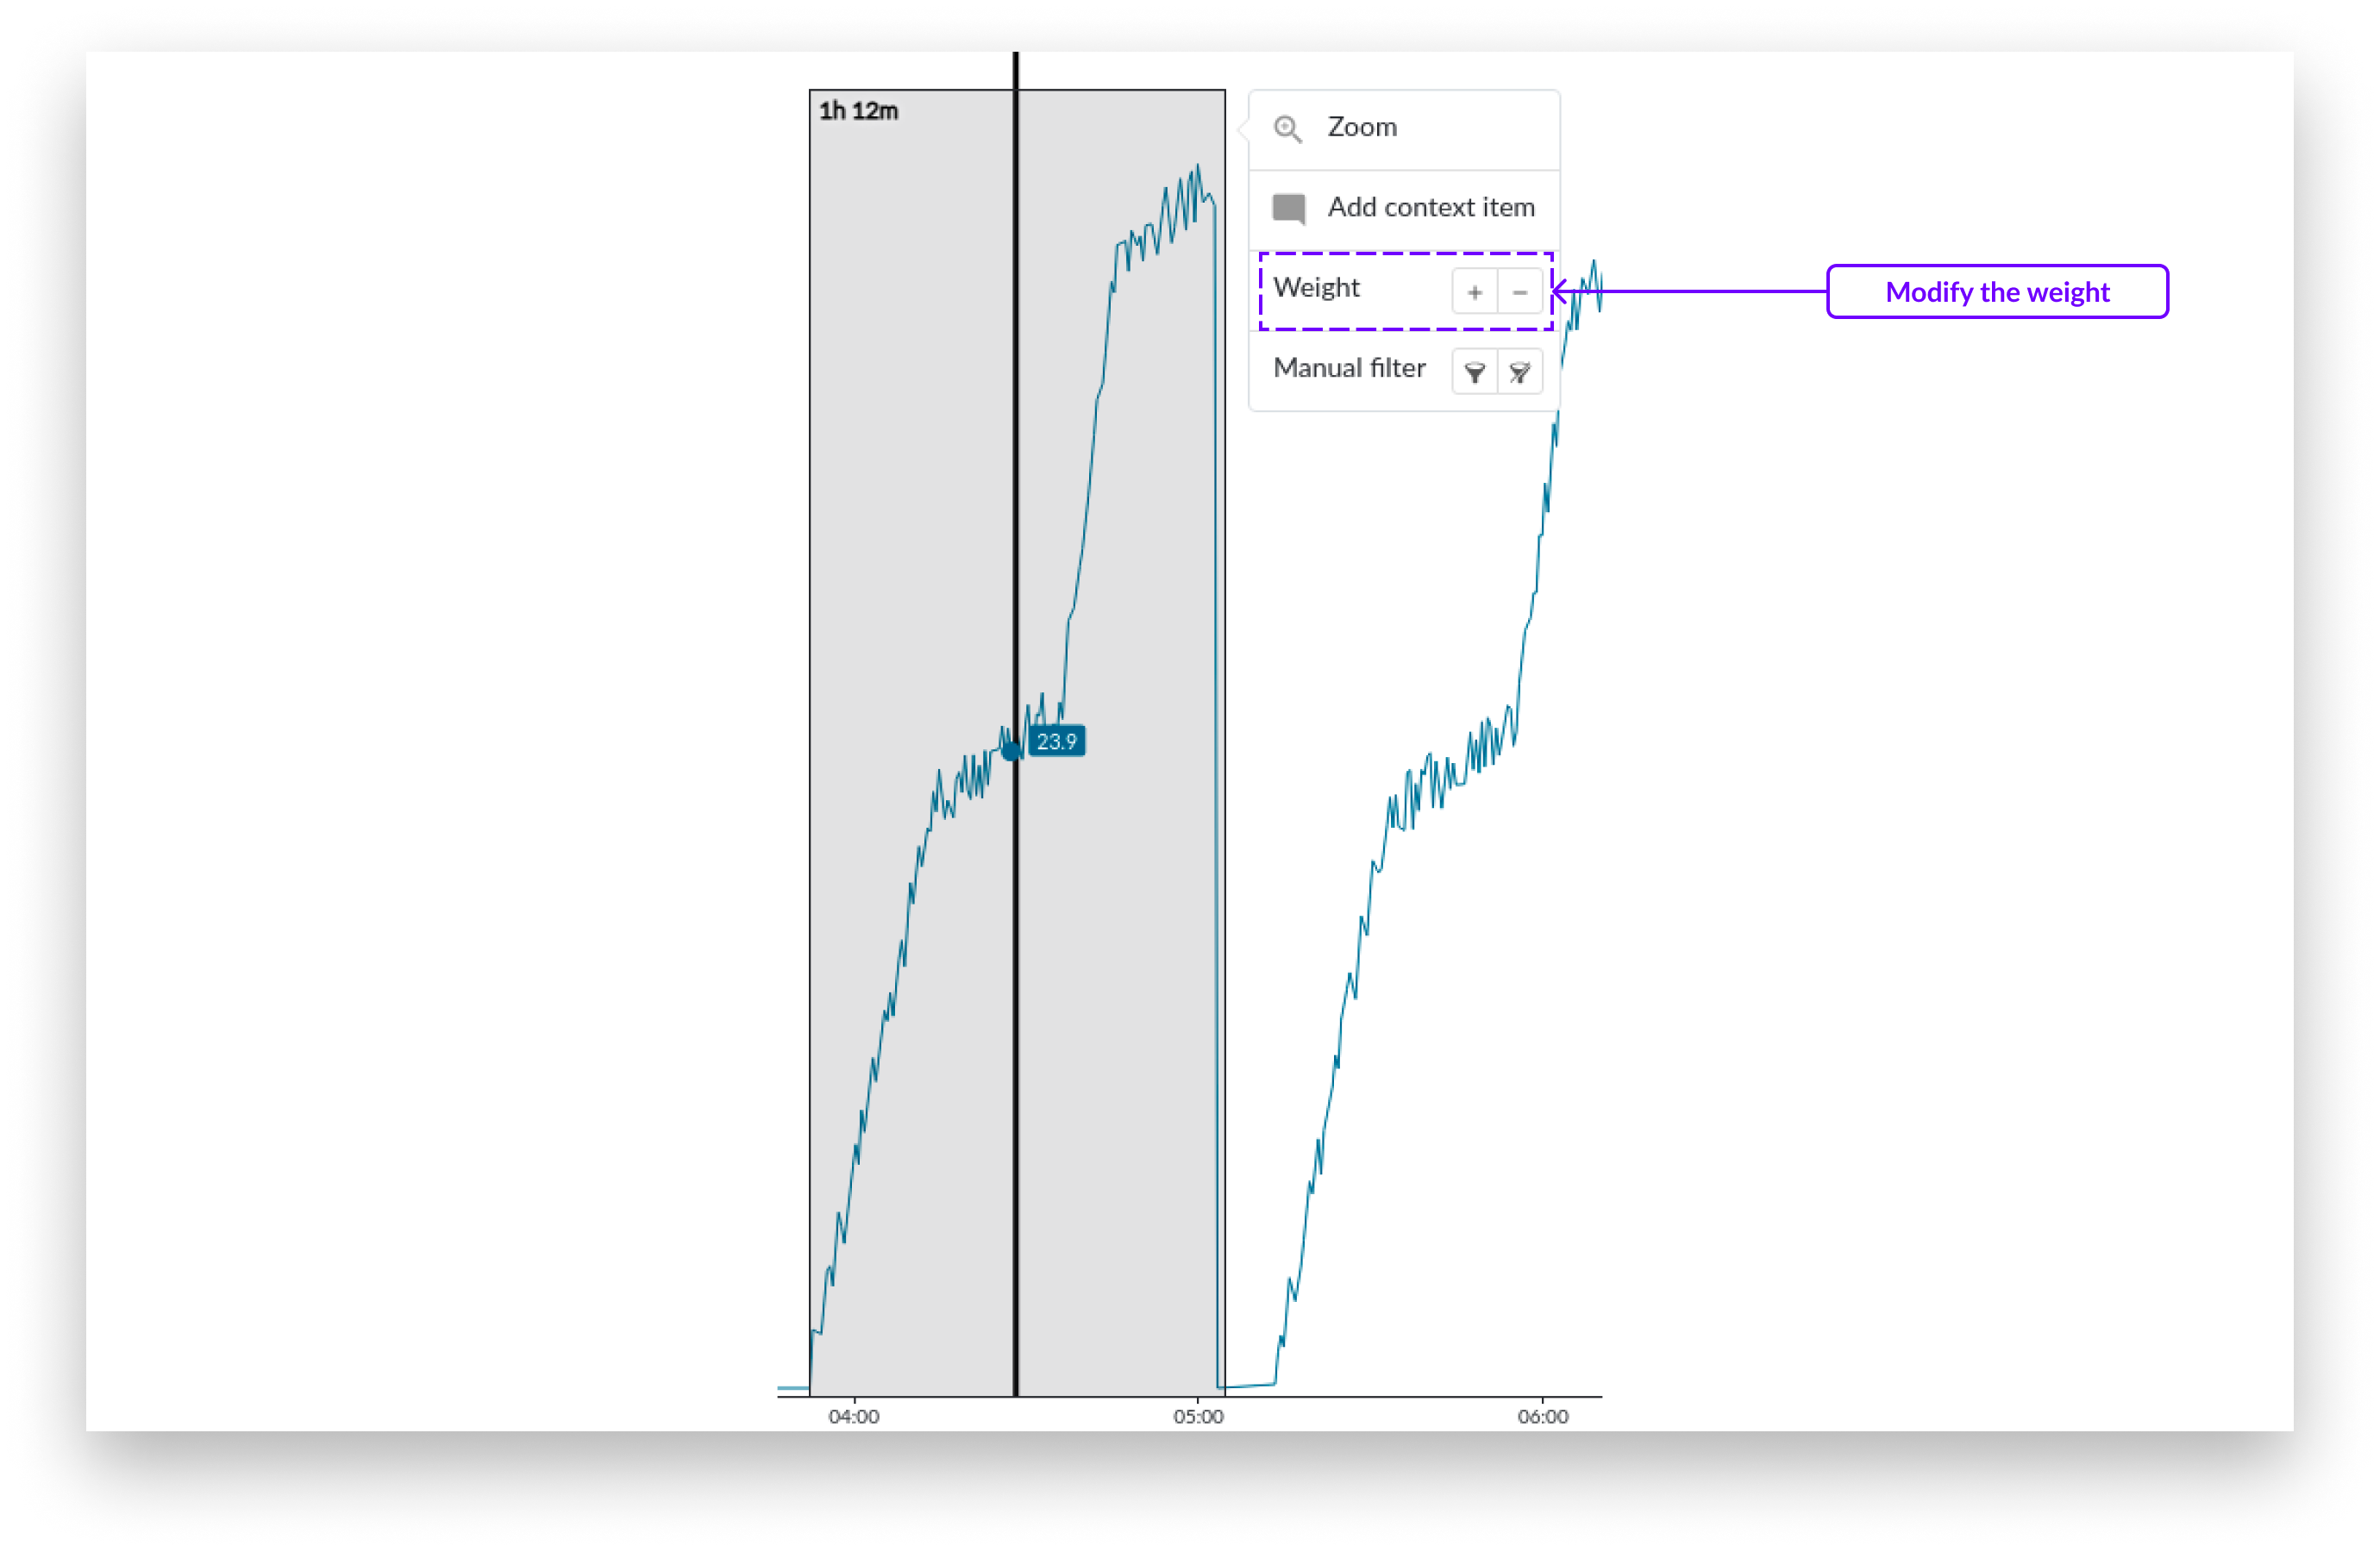The image size is (2380, 1552).
Task: Apply manual filter with funnel icon
Action: pyautogui.click(x=1474, y=373)
